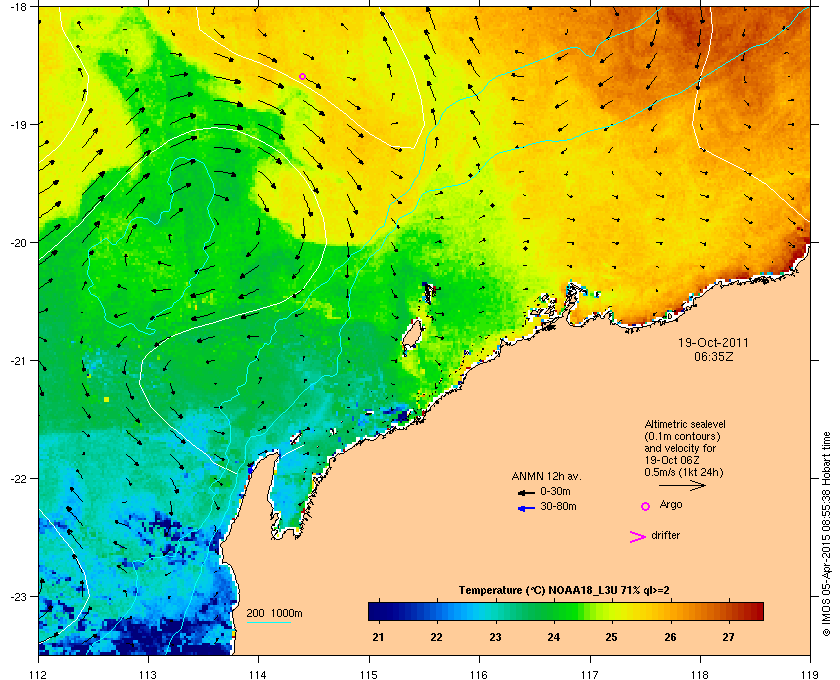Click the colorbar tick label 26
The height and width of the screenshot is (680, 840).
click(670, 637)
